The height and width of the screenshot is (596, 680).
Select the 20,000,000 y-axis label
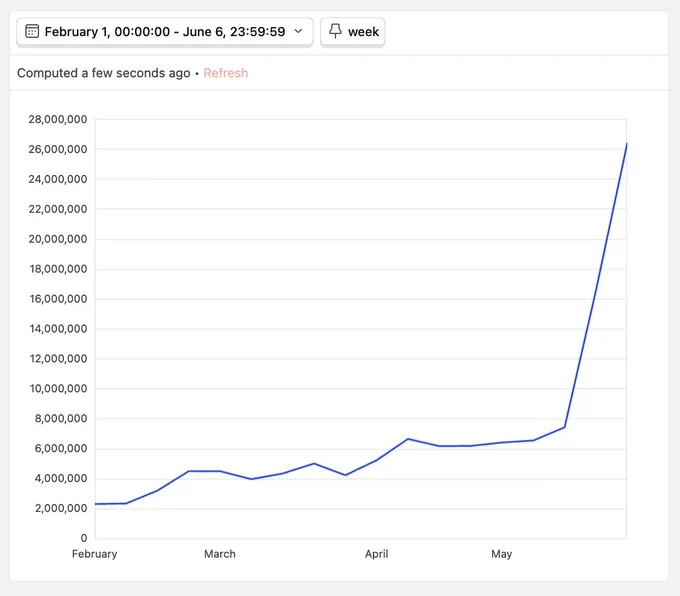click(x=58, y=239)
